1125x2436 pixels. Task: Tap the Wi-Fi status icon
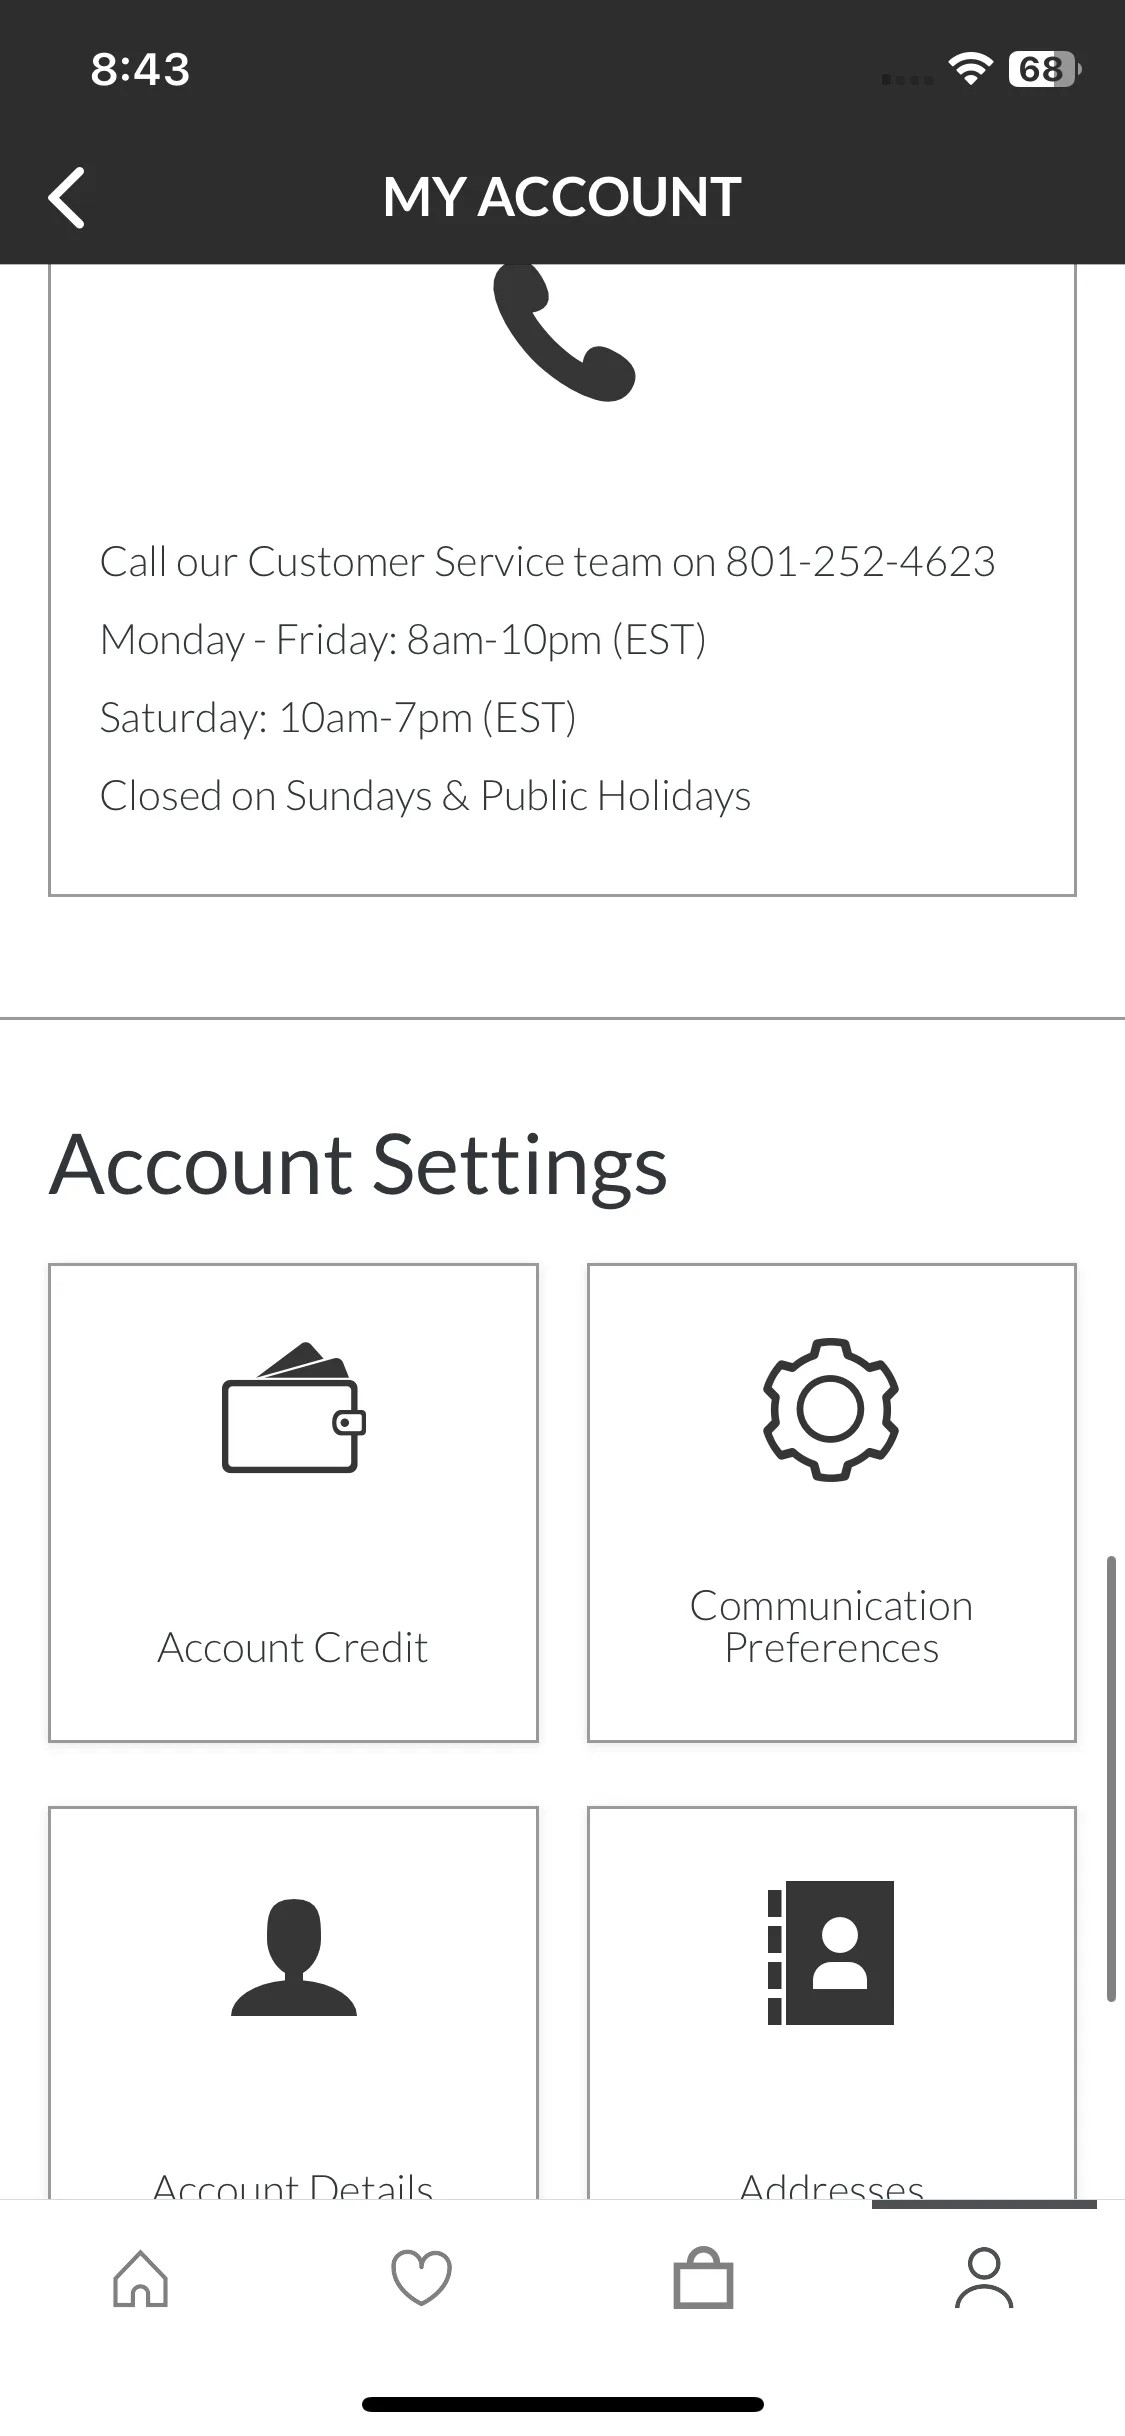pyautogui.click(x=970, y=69)
